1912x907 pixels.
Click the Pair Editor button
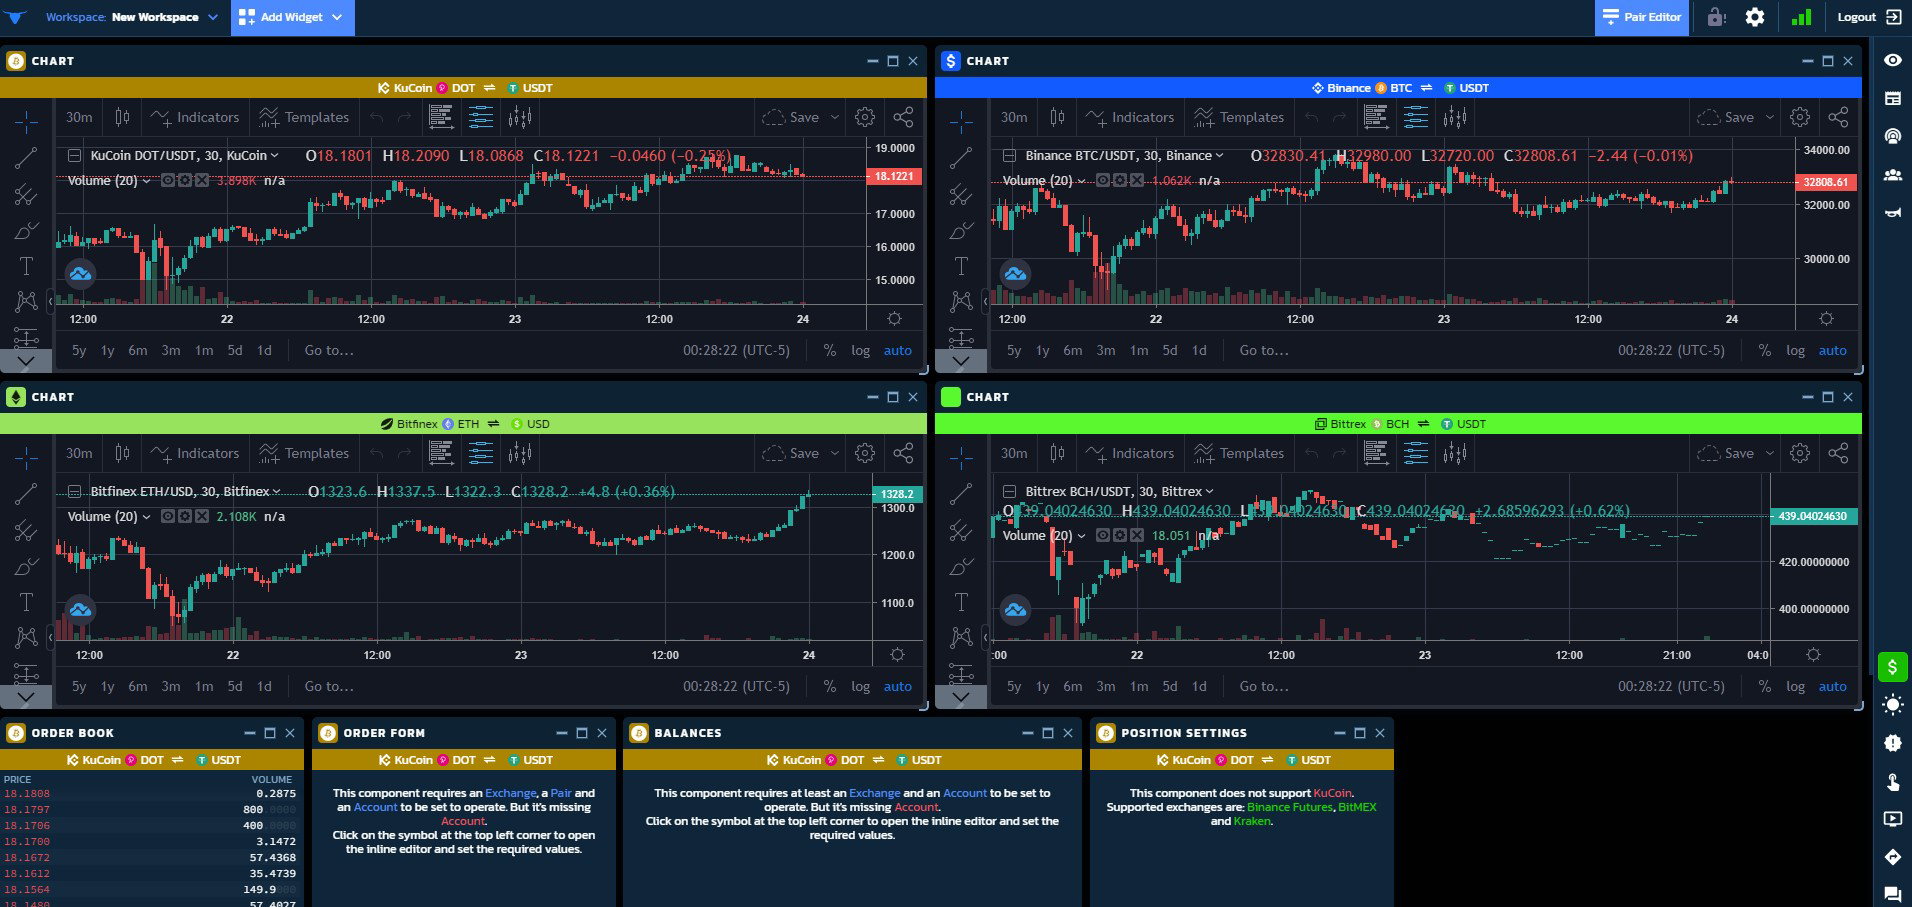(1641, 17)
